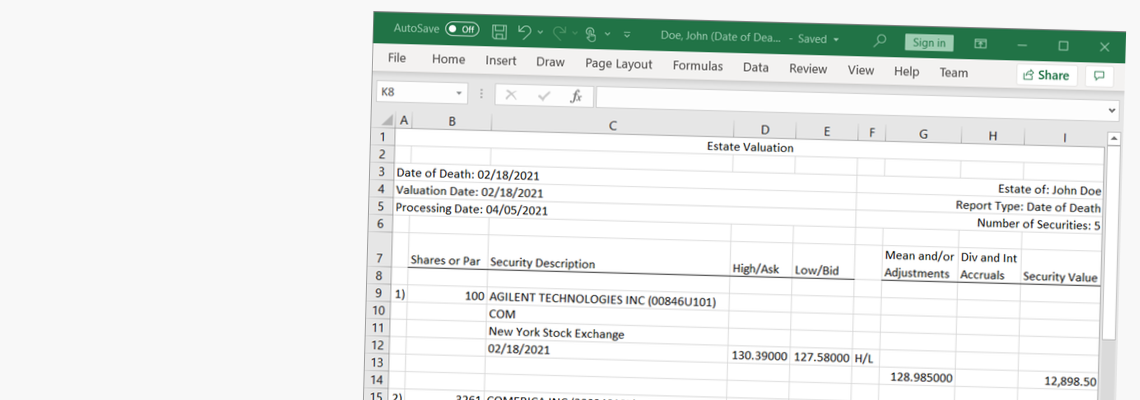The width and height of the screenshot is (1140, 400).
Task: Click the 'Shares or Par' header cell
Action: pos(446,260)
